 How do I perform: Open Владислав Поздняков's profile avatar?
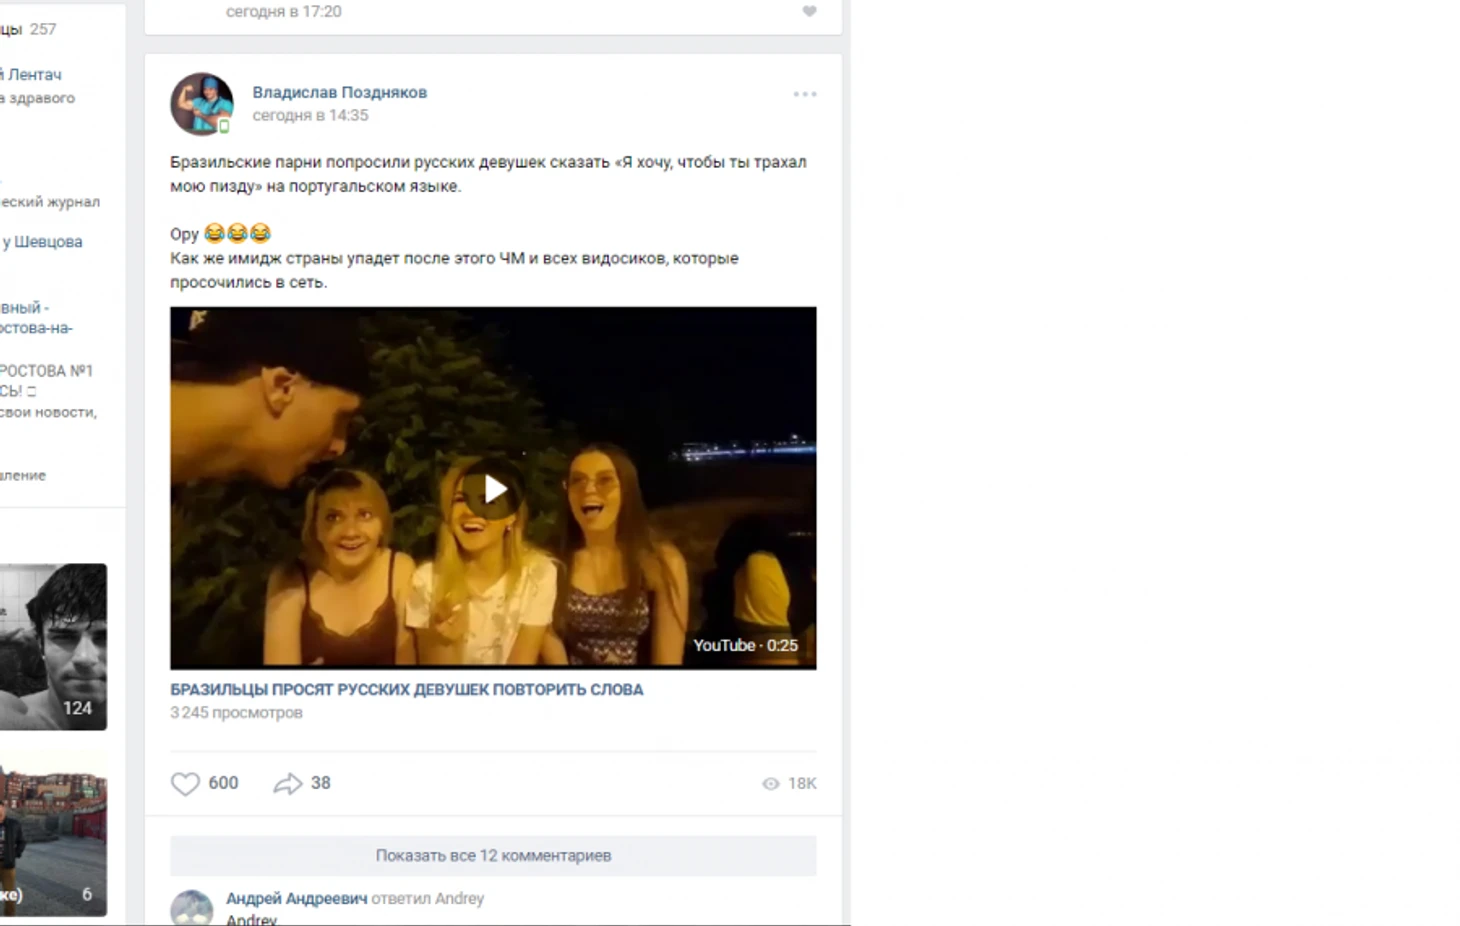point(202,103)
